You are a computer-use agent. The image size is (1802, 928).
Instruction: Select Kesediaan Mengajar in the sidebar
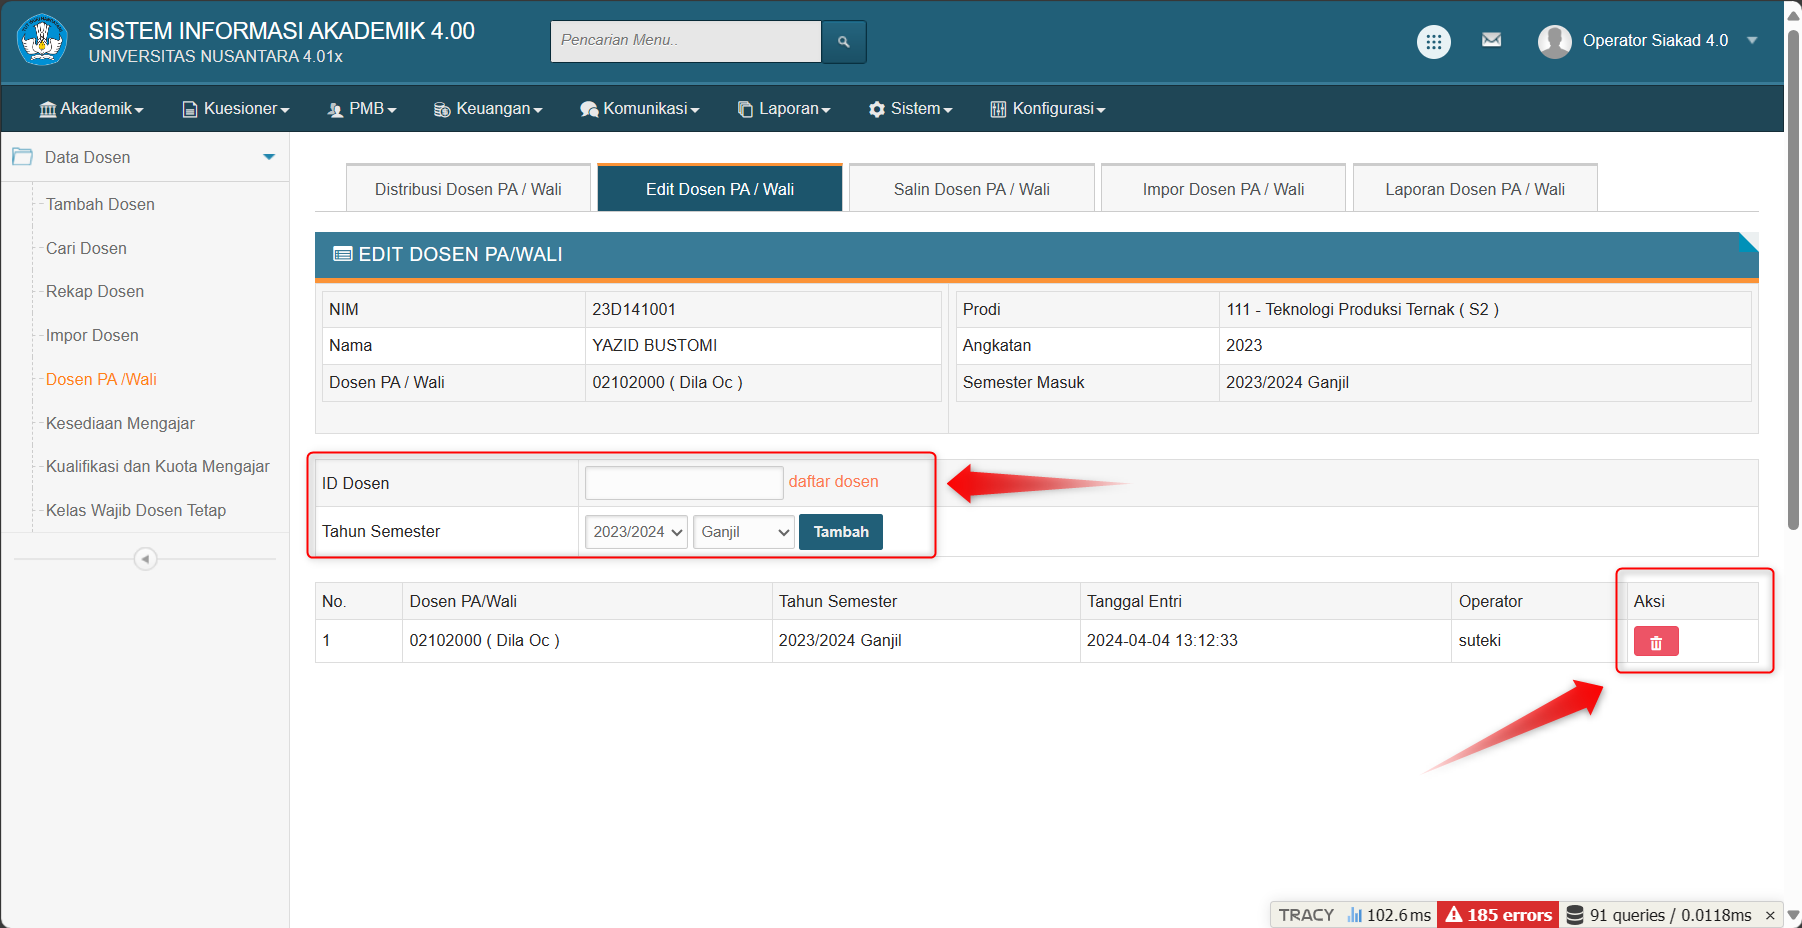[x=120, y=423]
